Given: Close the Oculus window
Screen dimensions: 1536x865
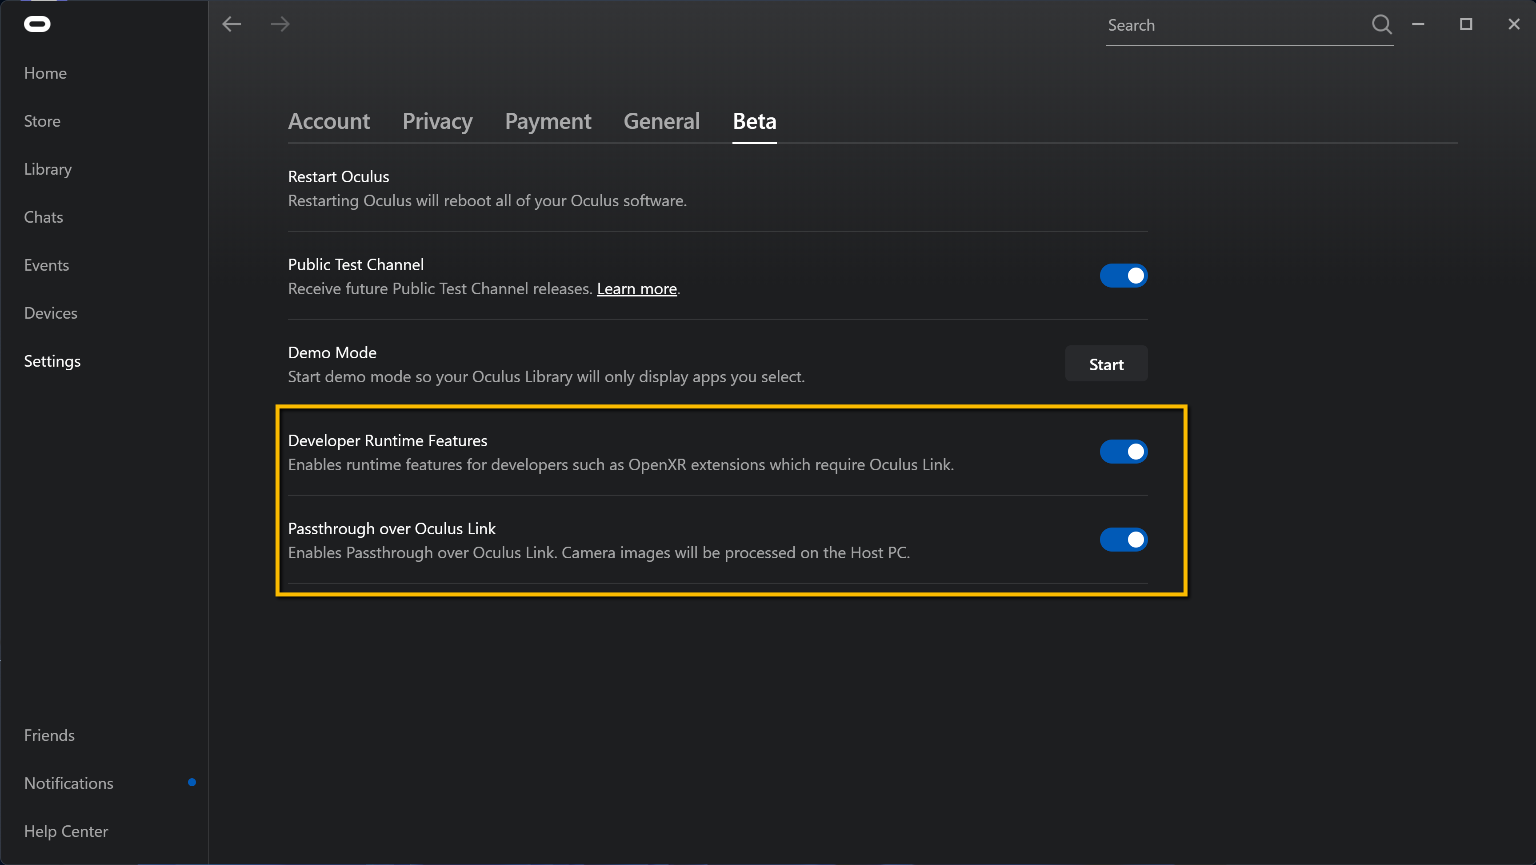Looking at the screenshot, I should click(x=1514, y=24).
